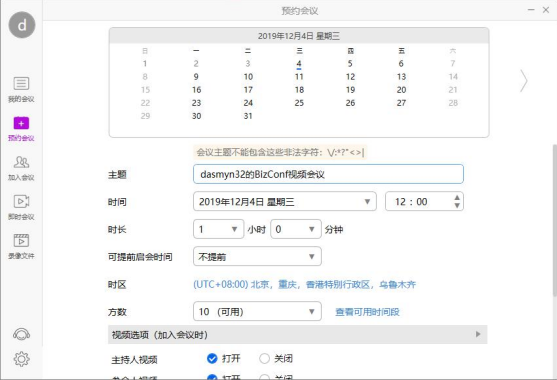This screenshot has width=557, height=380.
Task: Select December 19 in the calendar
Action: [350, 90]
